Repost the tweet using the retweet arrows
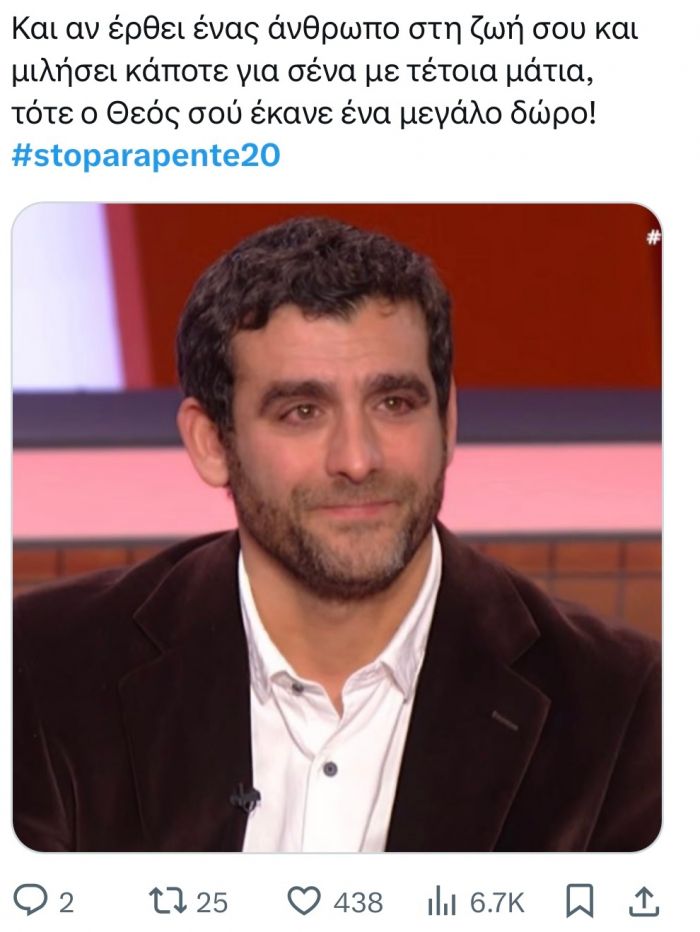The width and height of the screenshot is (700, 932). tap(165, 902)
